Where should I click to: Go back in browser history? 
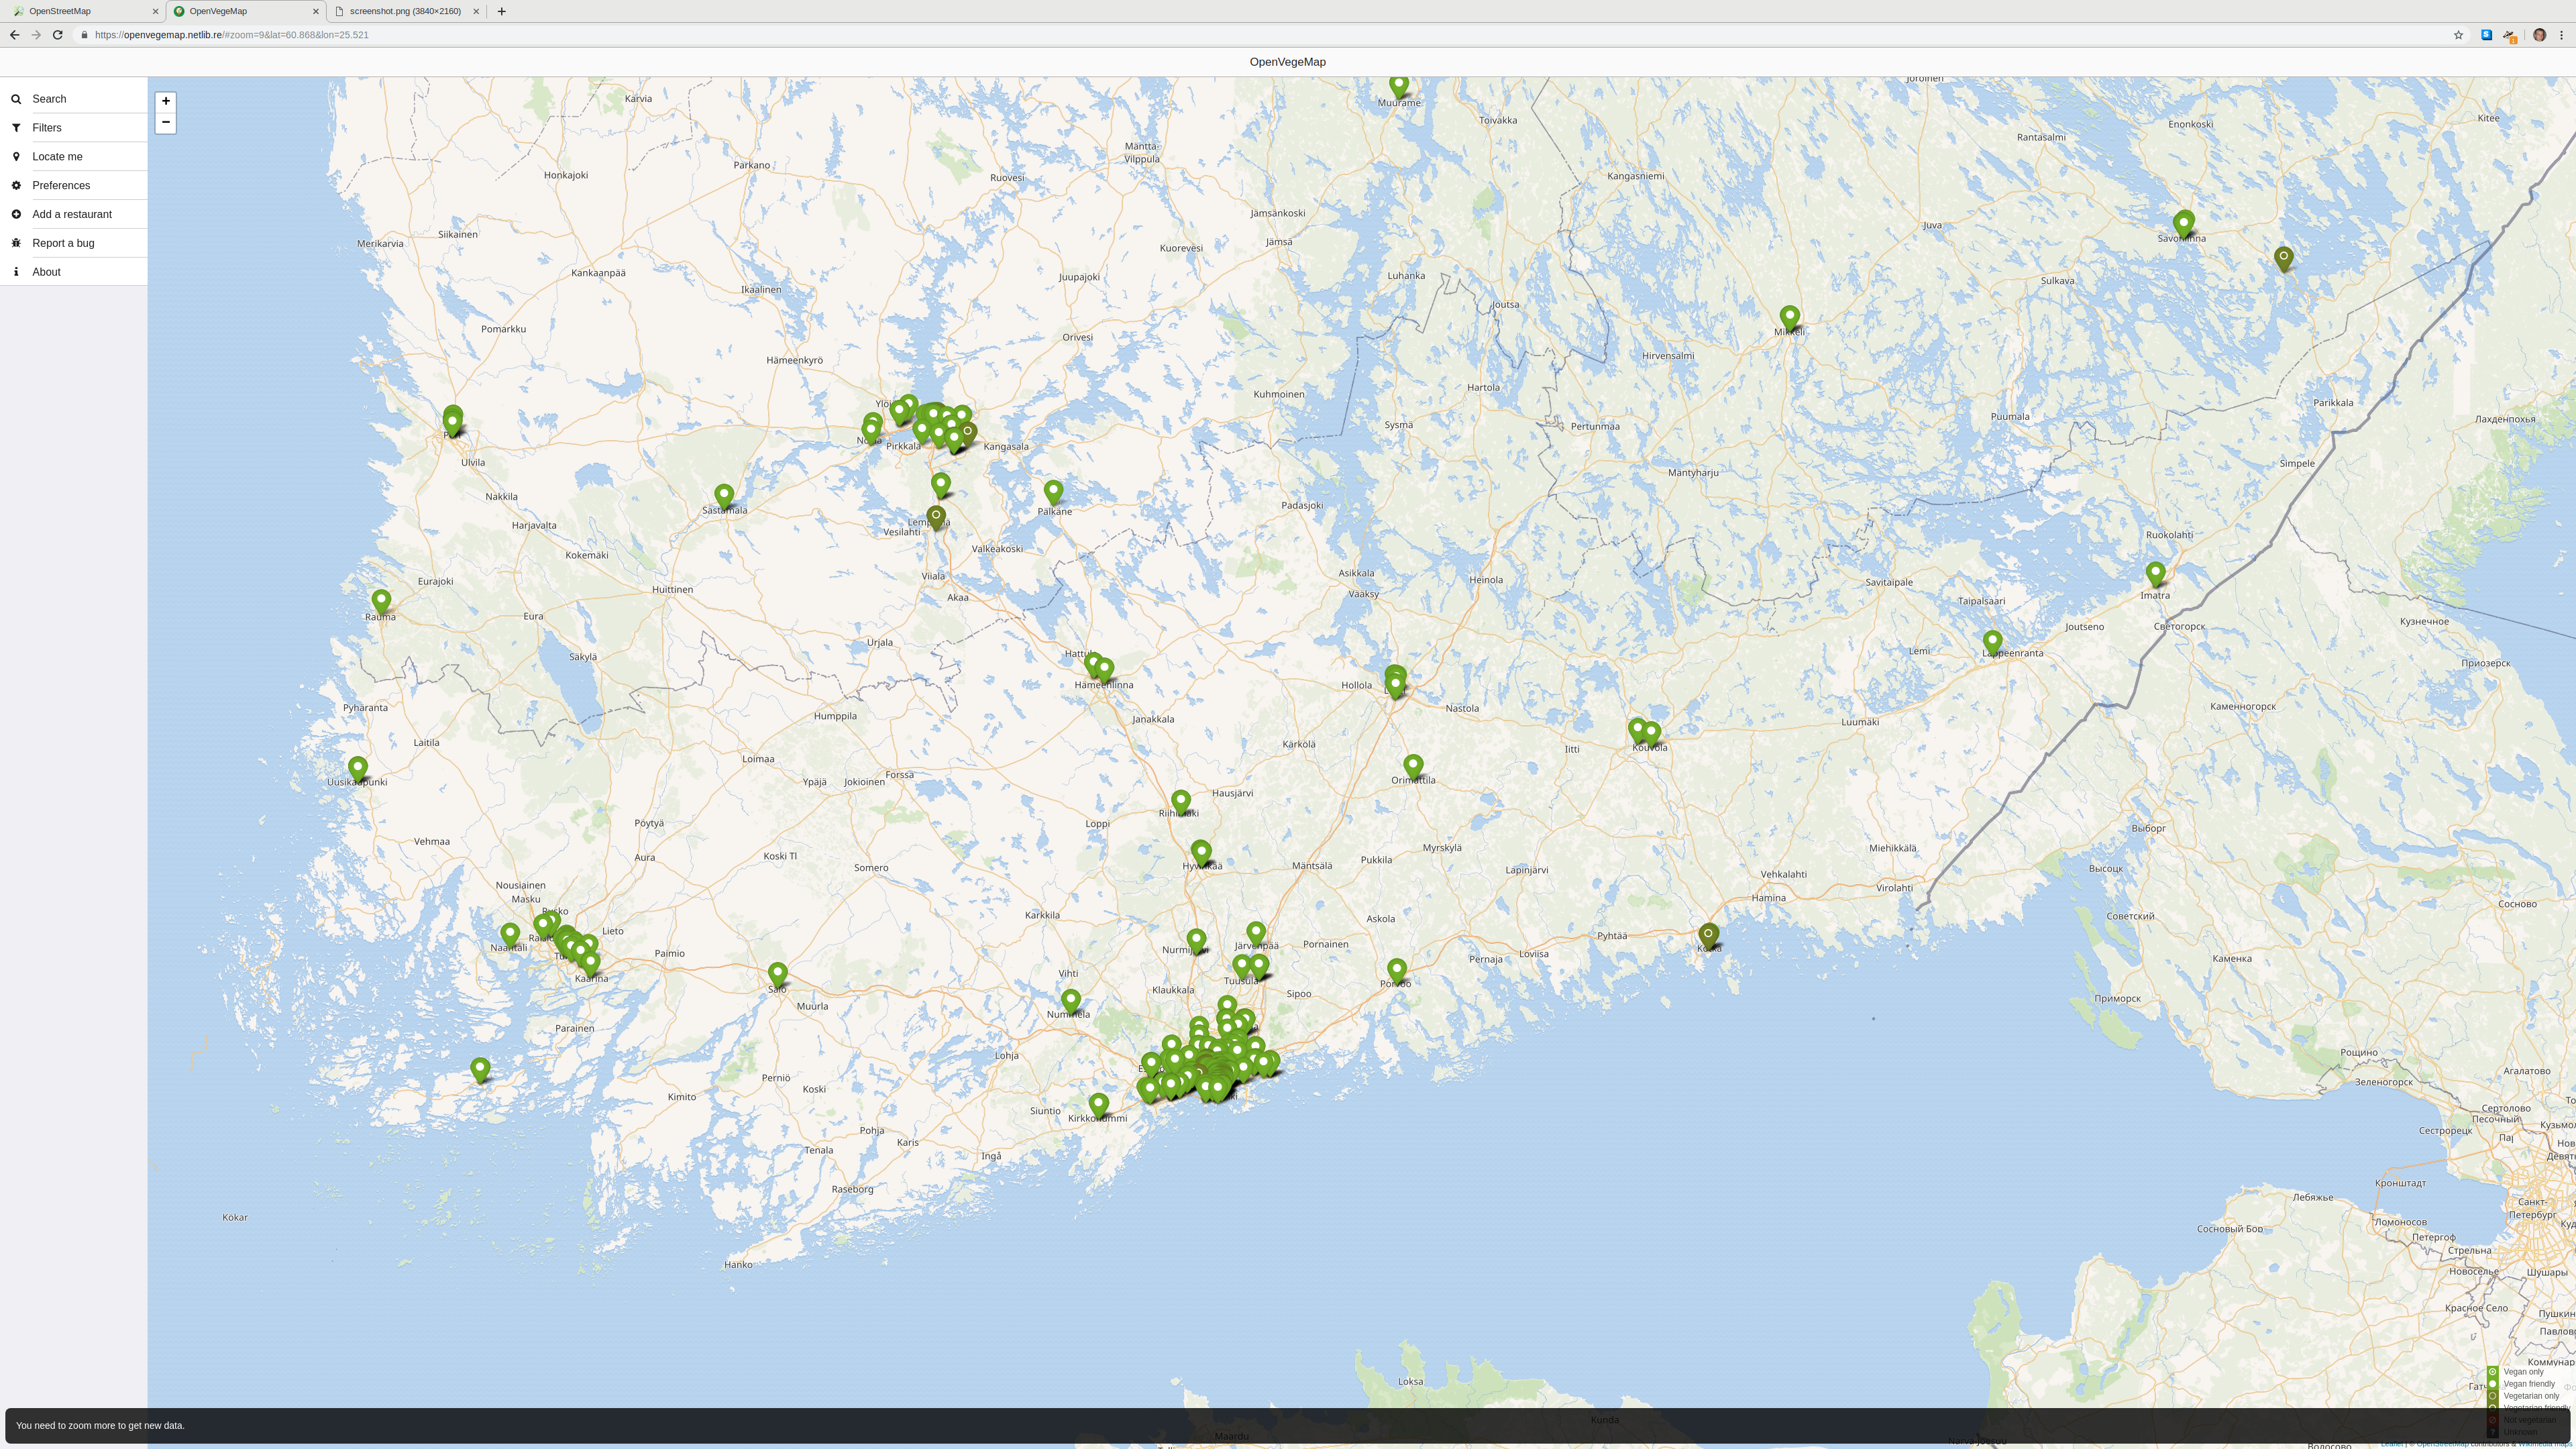click(14, 35)
